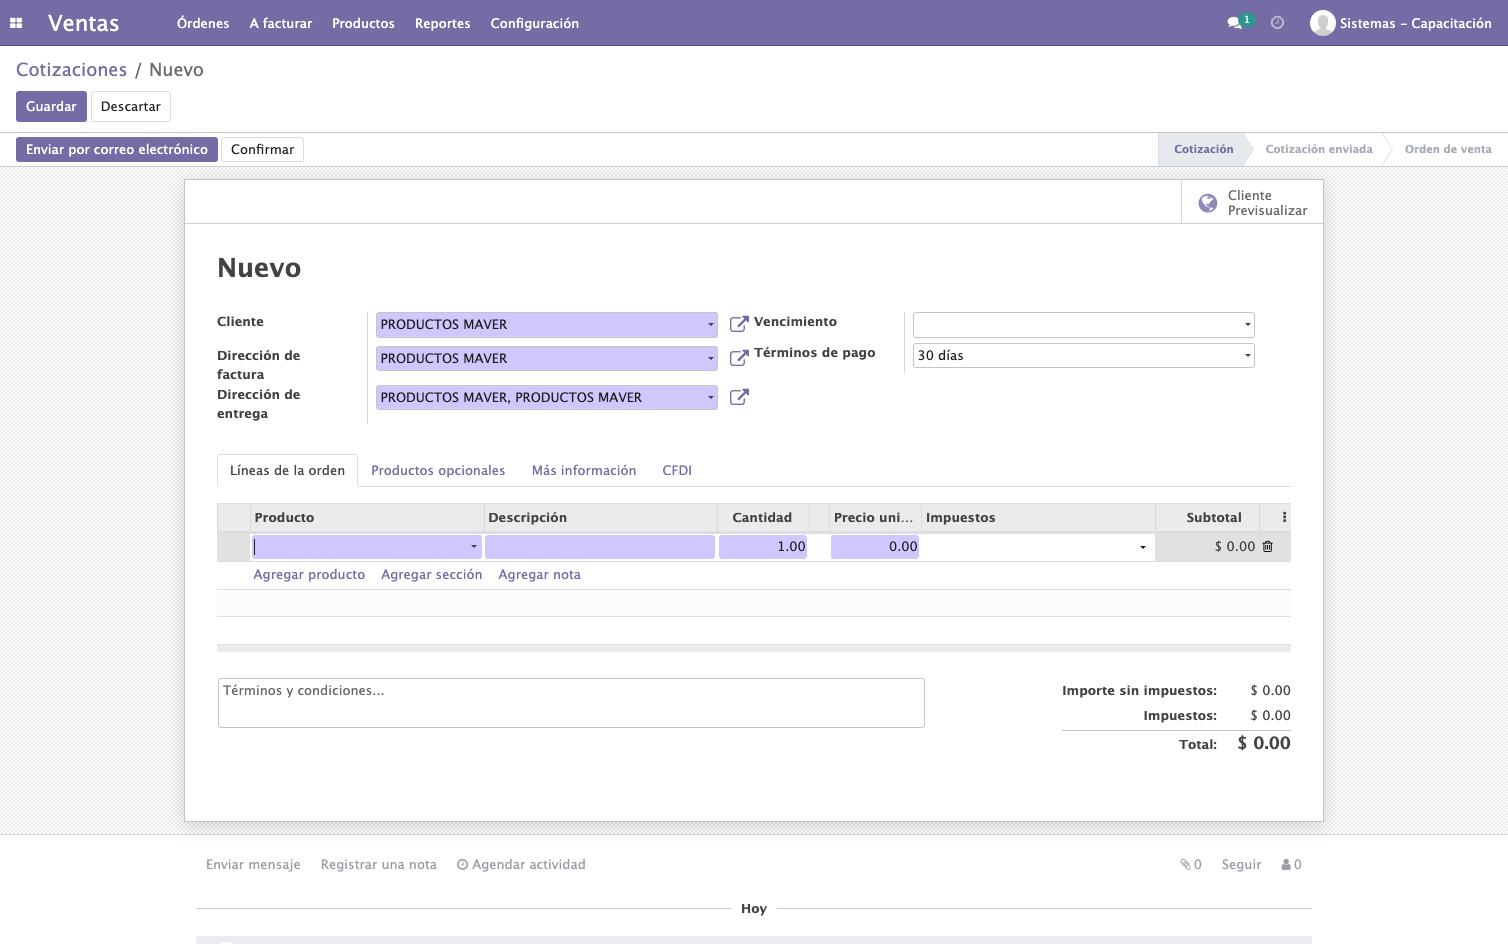
Task: Click Enviar por correo electrónico button
Action: coord(117,150)
